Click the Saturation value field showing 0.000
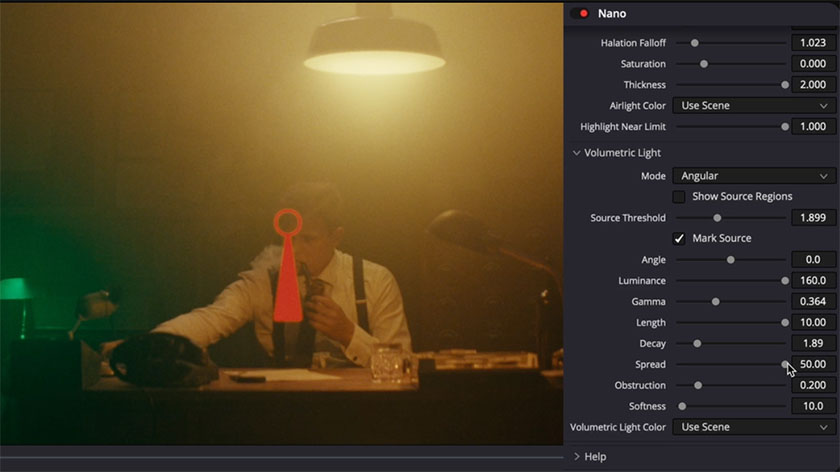This screenshot has height=472, width=840. click(x=813, y=64)
